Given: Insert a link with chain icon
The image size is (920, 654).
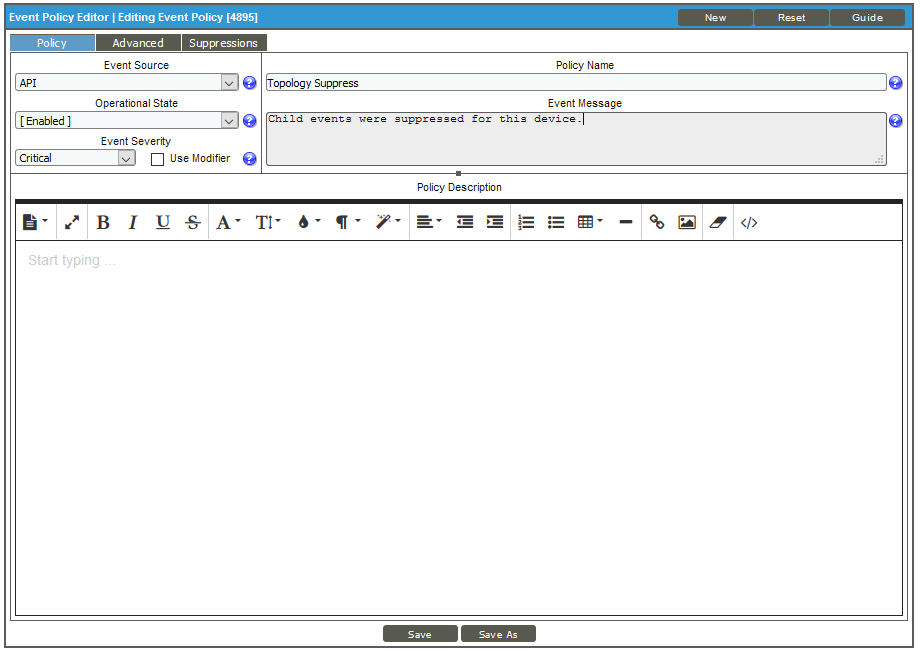Looking at the screenshot, I should coord(657,223).
